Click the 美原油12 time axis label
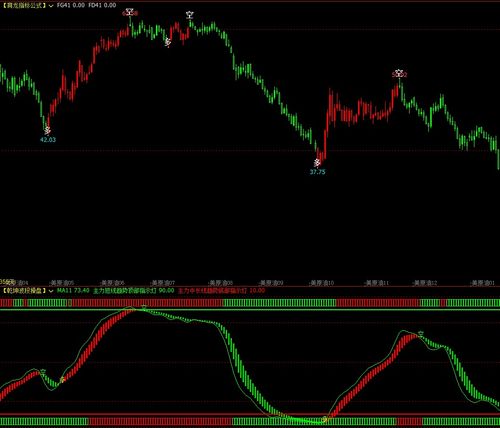500x428 pixels. click(x=424, y=283)
